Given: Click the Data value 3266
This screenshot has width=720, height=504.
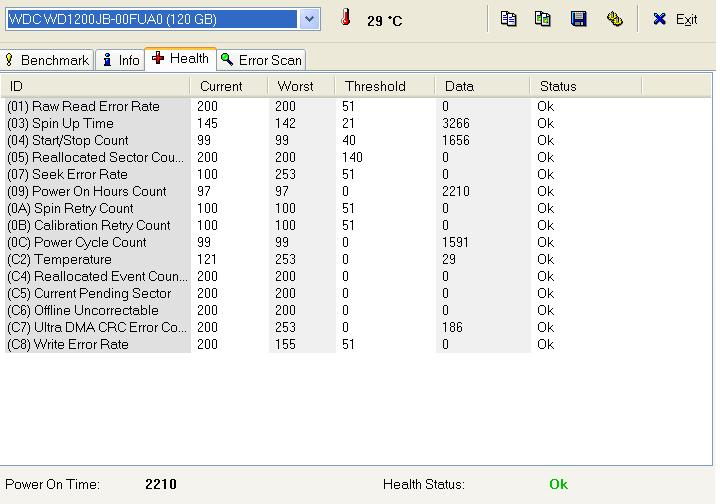Looking at the screenshot, I should (456, 123).
